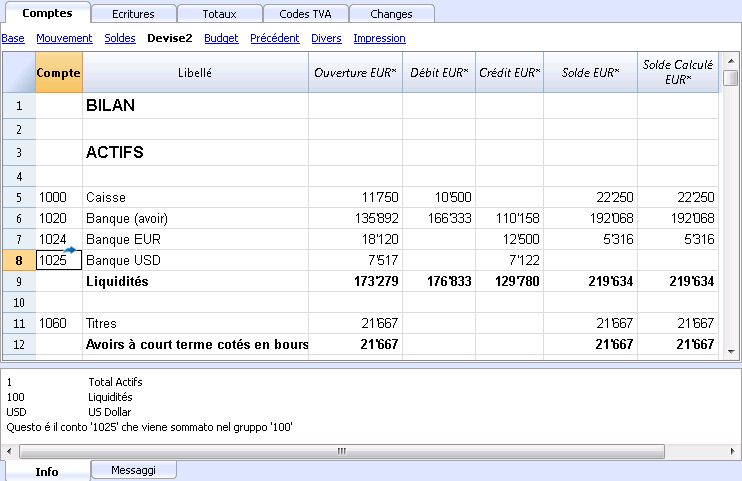This screenshot has height=481, width=742.
Task: Click Liquidités credit total 129'780
Action: point(510,281)
